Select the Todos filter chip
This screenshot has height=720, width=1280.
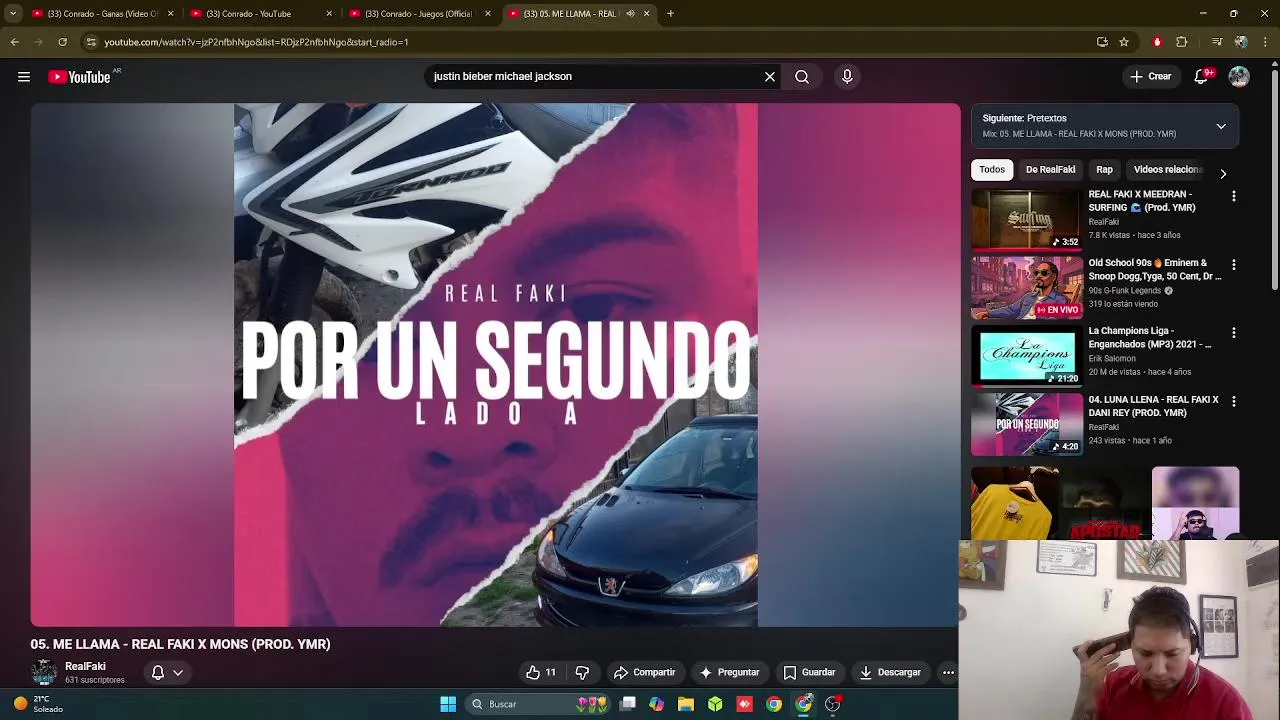click(x=992, y=170)
